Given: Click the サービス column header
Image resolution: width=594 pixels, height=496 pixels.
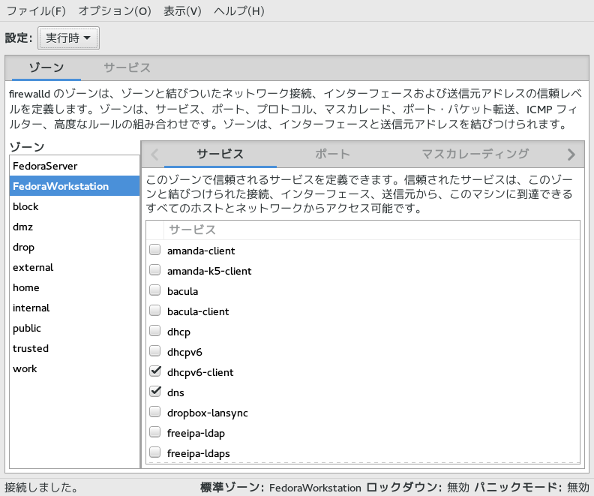Looking at the screenshot, I should click(x=372, y=230).
